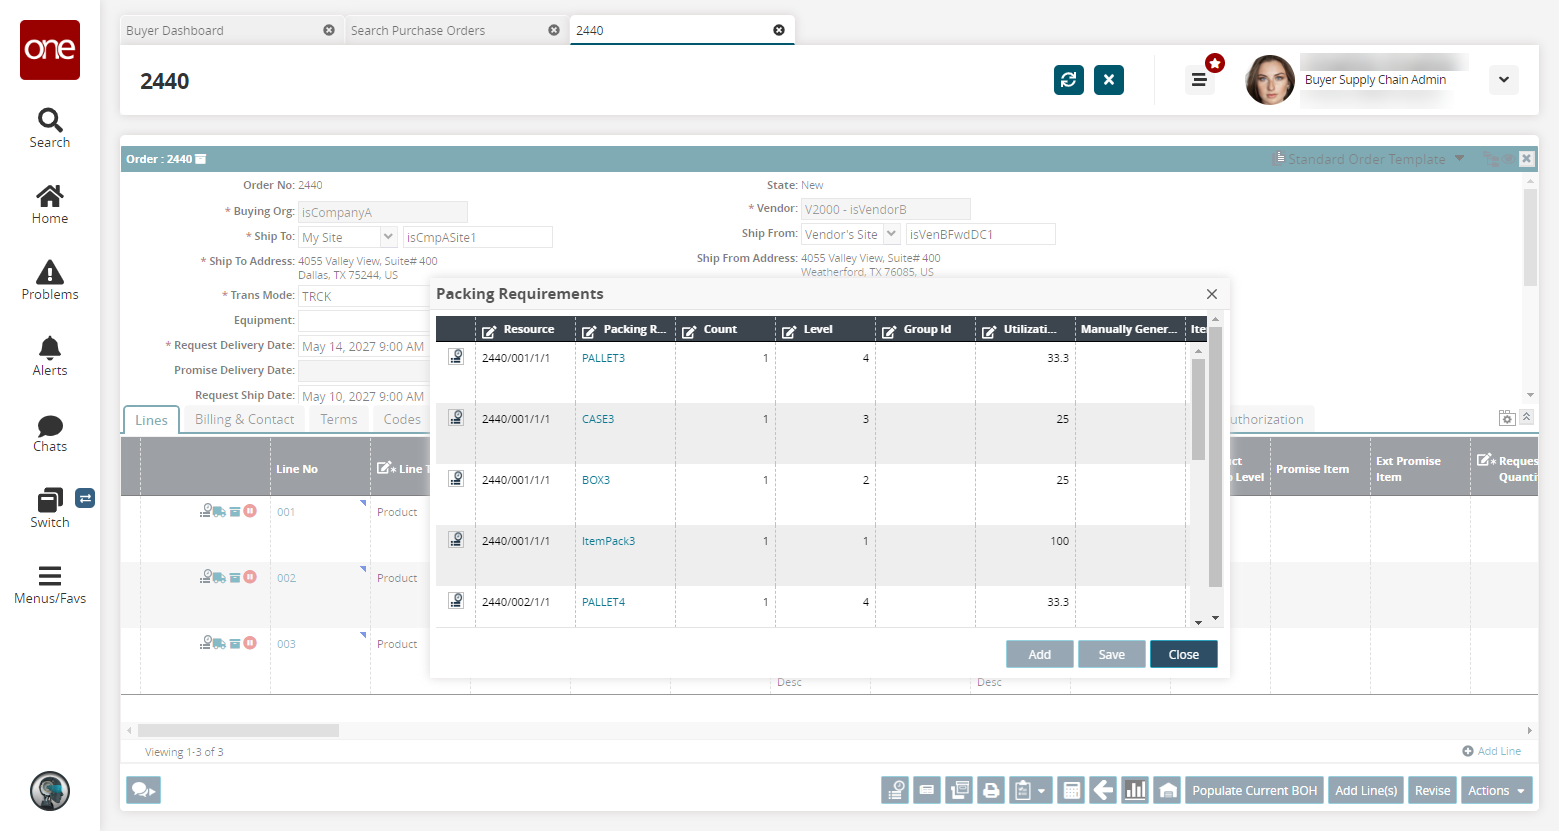Open Chats from the left sidebar
This screenshot has height=831, width=1559.
pos(50,433)
